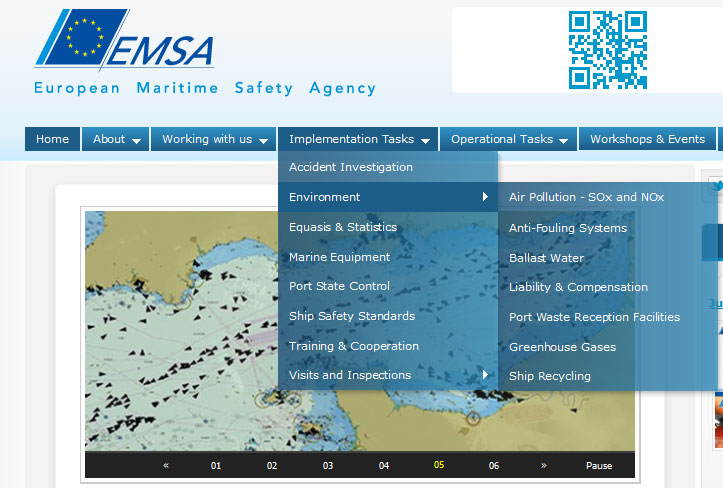Click the Implementation Tasks label

click(x=351, y=139)
